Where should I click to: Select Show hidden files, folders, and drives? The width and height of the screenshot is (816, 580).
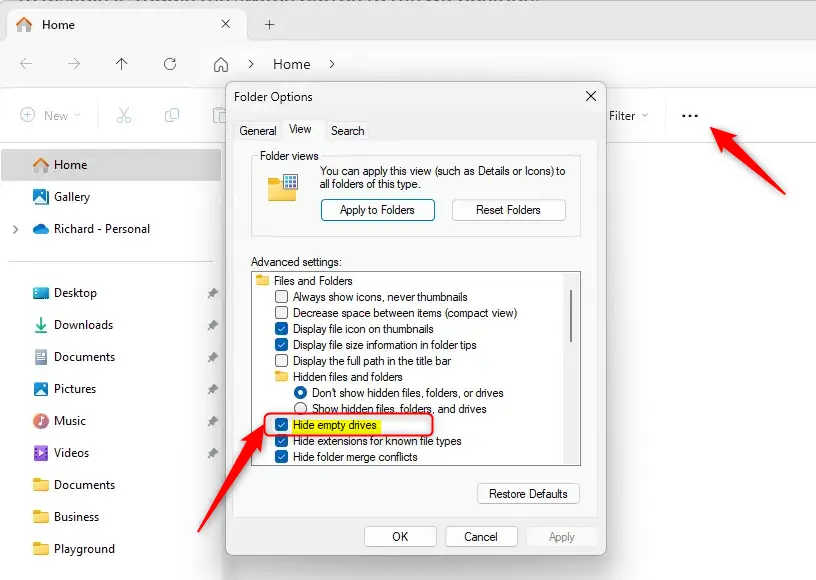pos(300,409)
